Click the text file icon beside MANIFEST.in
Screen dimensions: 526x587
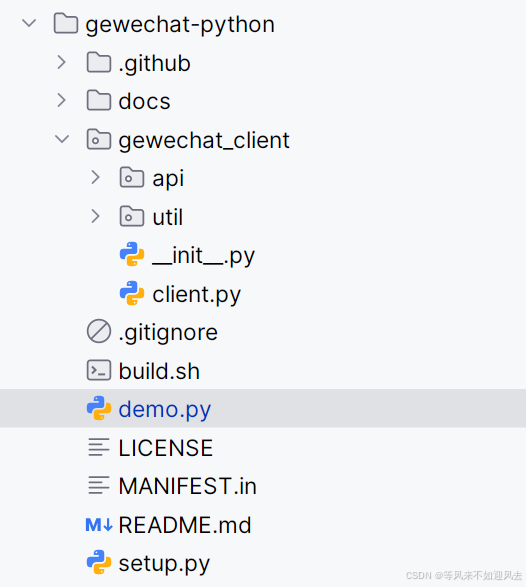[99, 485]
